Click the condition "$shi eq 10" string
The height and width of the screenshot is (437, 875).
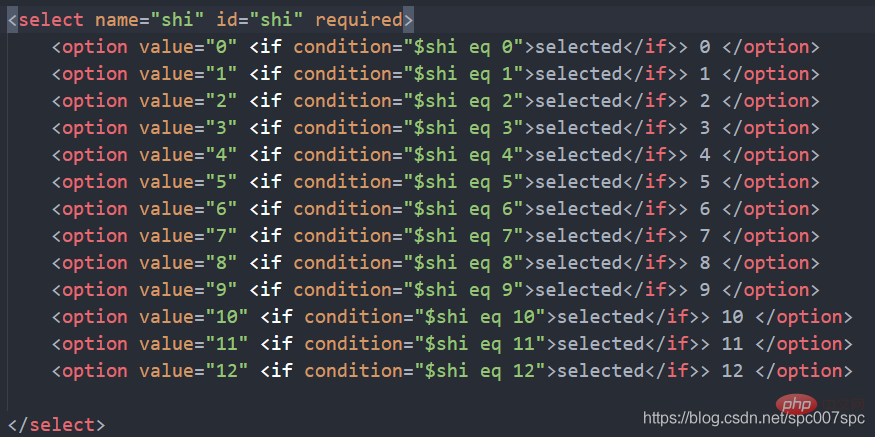point(481,317)
